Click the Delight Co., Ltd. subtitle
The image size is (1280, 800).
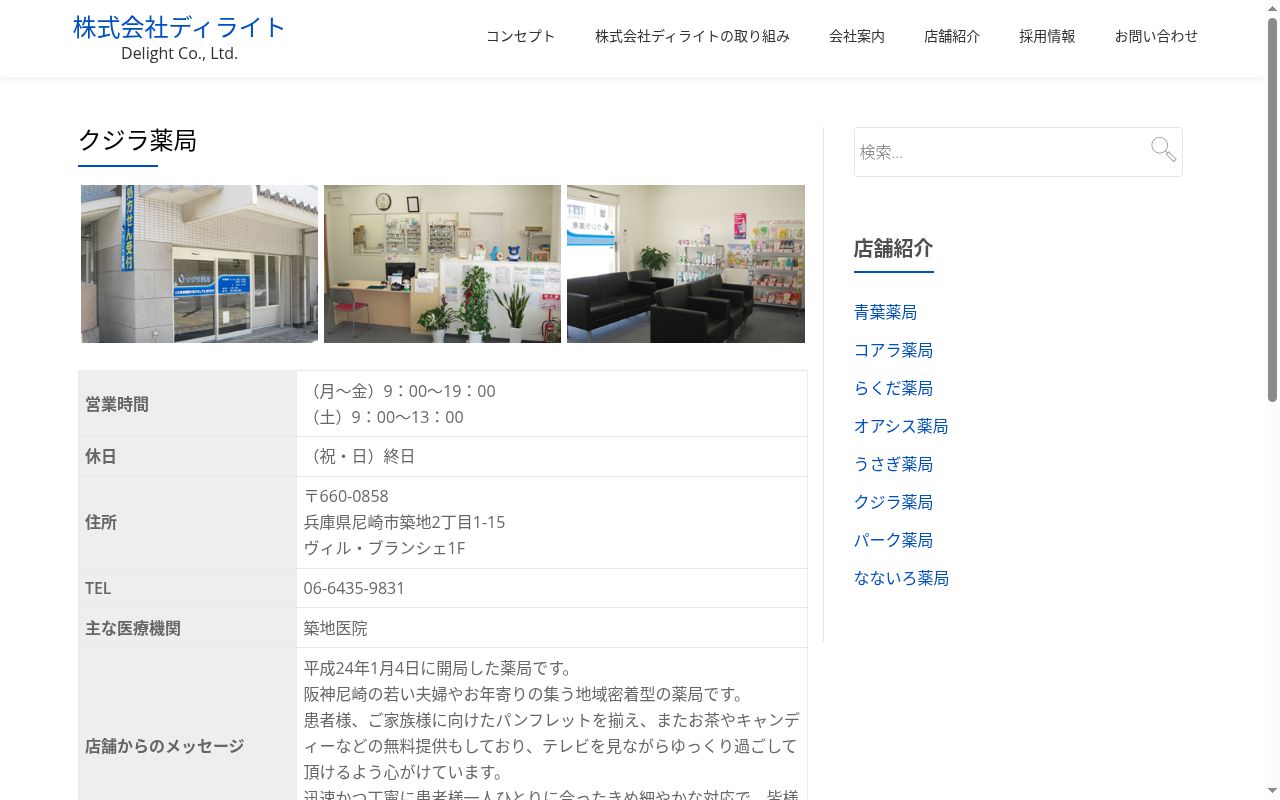tap(179, 54)
